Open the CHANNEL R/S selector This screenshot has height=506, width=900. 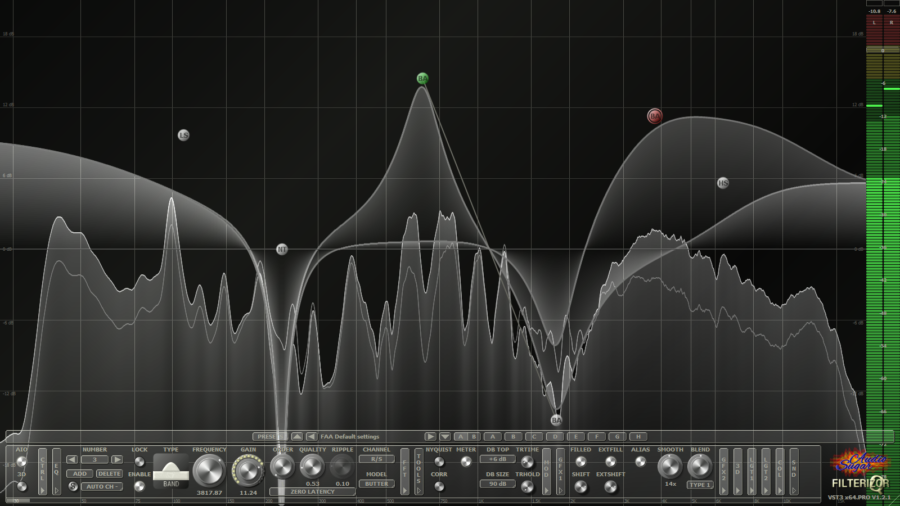pos(377,459)
